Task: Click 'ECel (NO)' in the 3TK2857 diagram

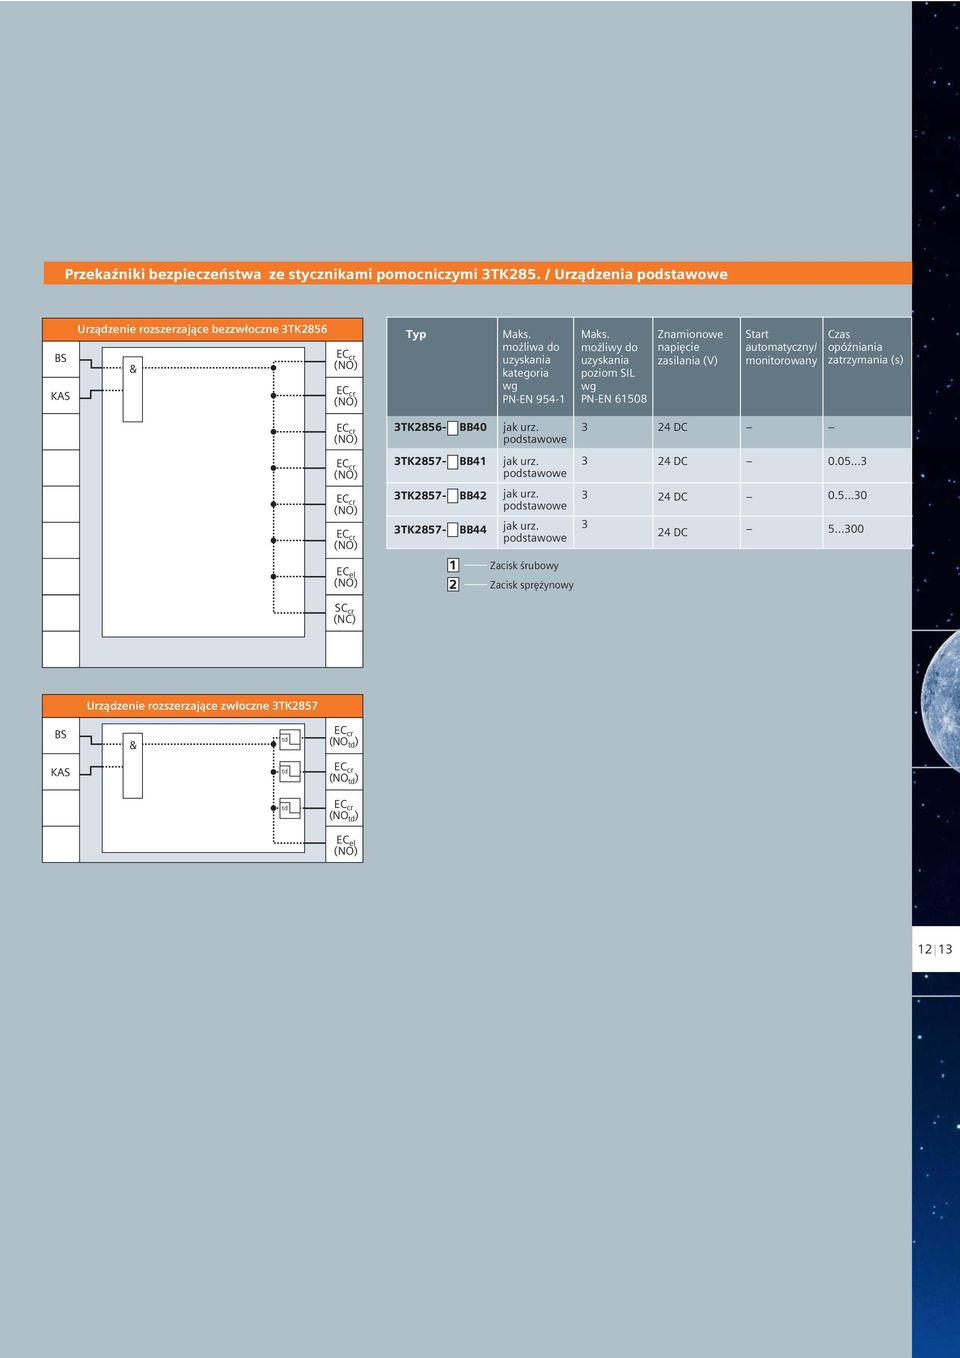Action: click(345, 845)
